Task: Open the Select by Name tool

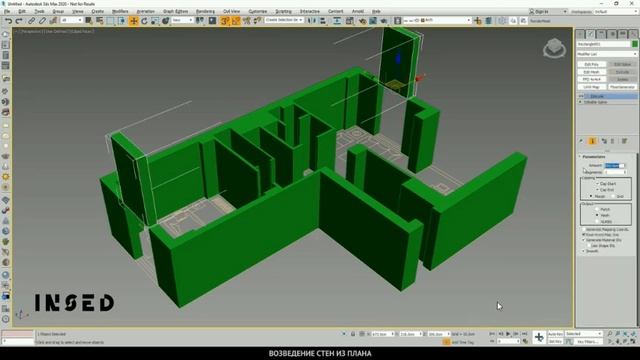Action: [x=99, y=20]
